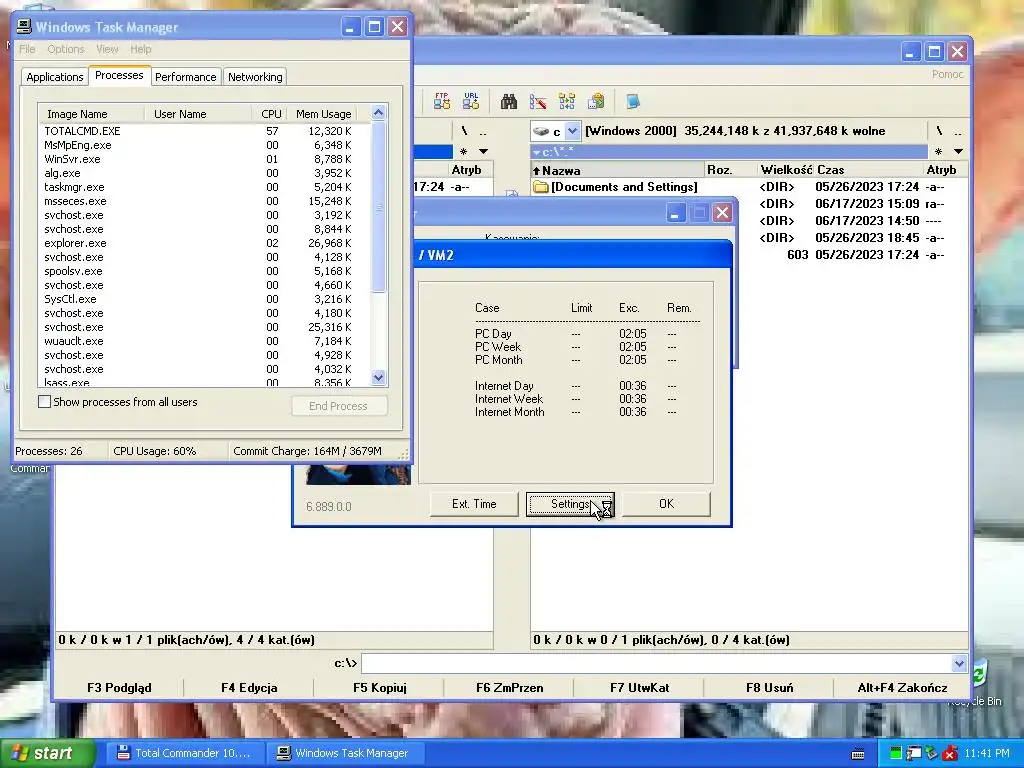This screenshot has height=768, width=1024.
Task: Select [Documents and Settings] folder row
Action: pos(749,187)
